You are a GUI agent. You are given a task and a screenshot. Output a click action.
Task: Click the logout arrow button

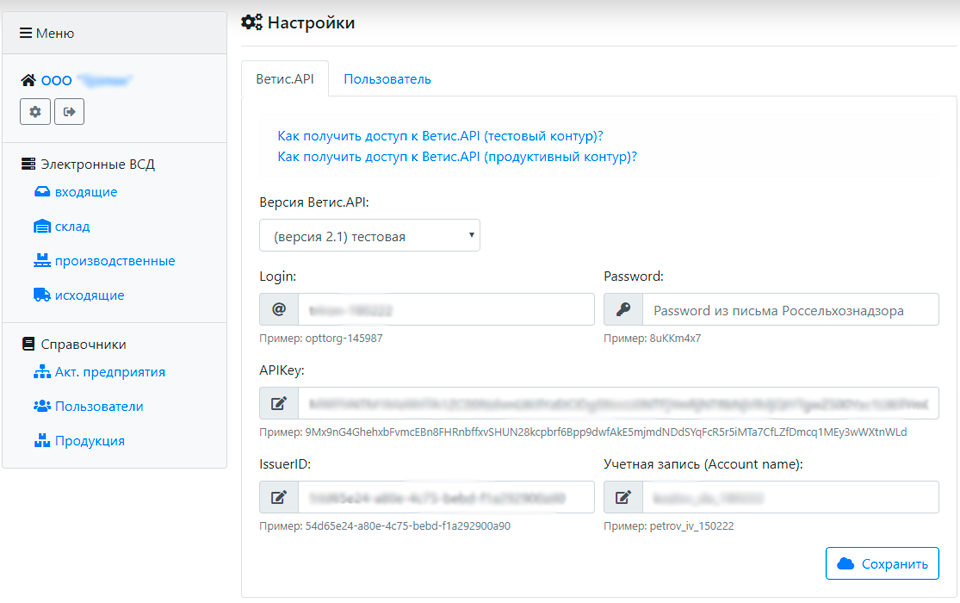click(x=69, y=111)
